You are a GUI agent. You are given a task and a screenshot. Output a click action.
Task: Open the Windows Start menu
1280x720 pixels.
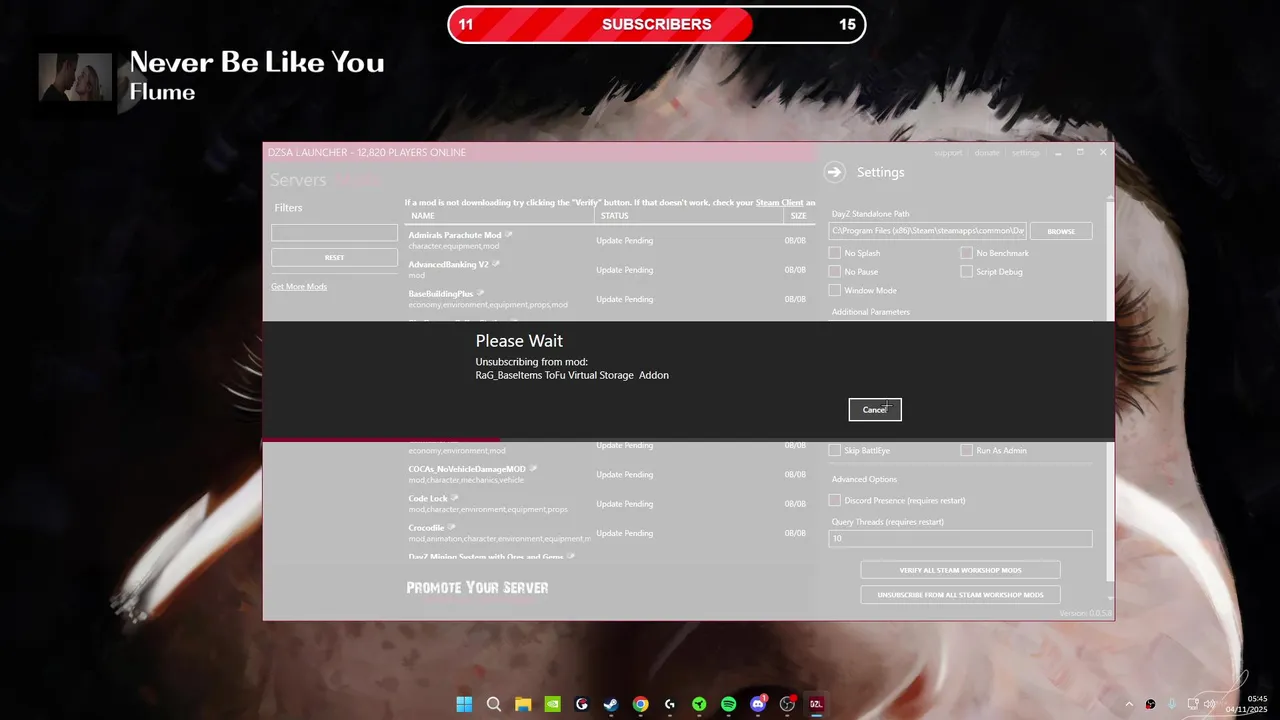pos(464,704)
